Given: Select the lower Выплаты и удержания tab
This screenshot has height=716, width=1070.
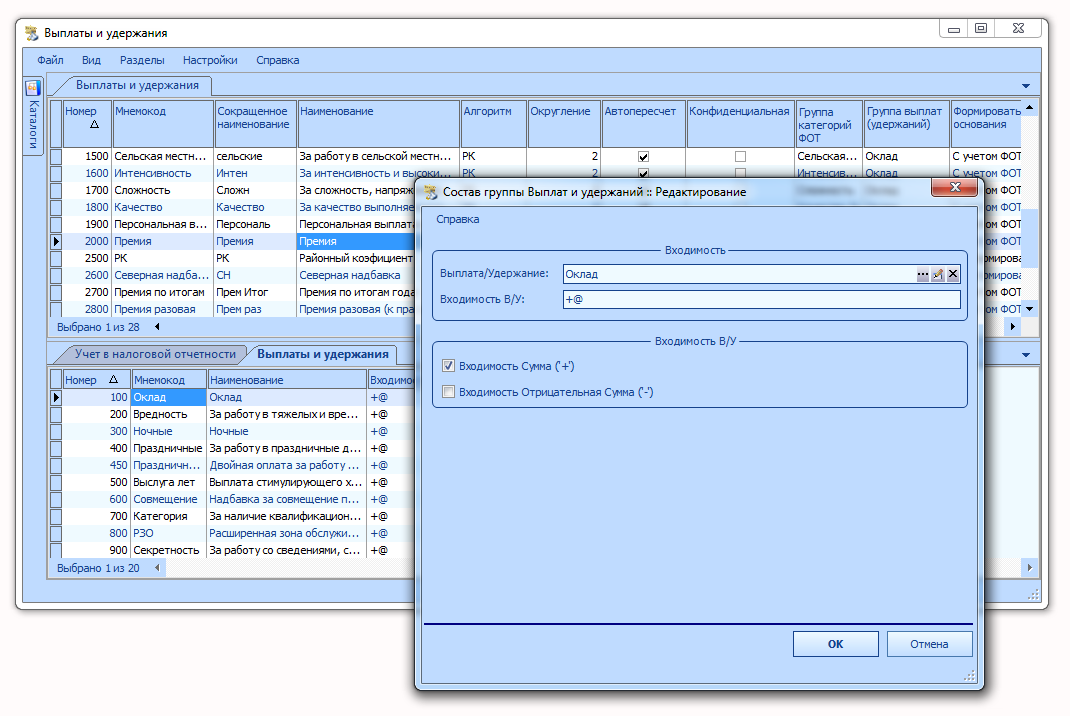Looking at the screenshot, I should click(323, 354).
